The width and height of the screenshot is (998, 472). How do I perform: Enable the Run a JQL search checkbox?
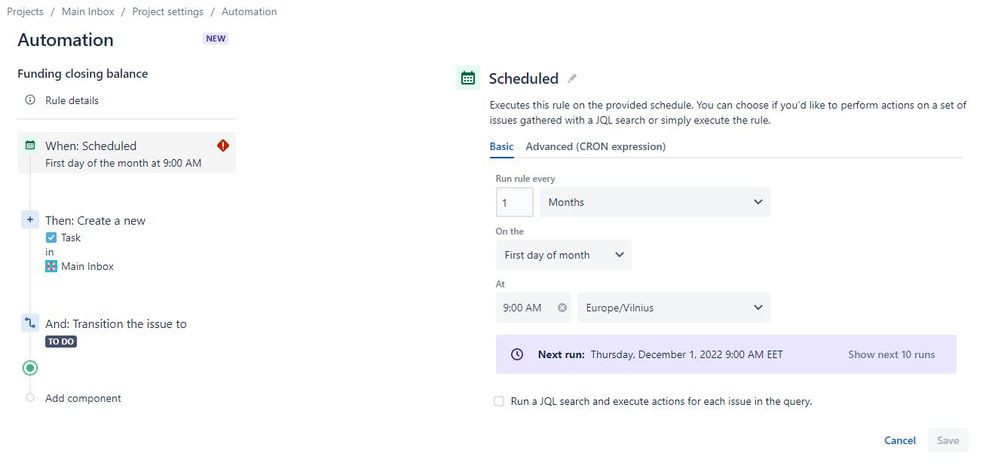click(499, 401)
